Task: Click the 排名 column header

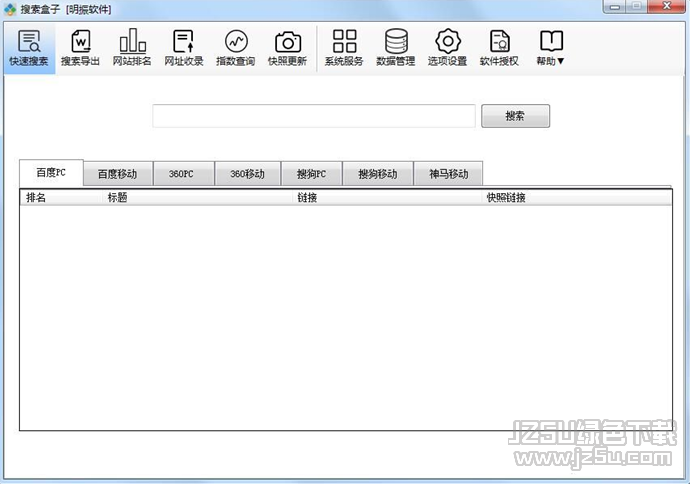Action: (61, 198)
